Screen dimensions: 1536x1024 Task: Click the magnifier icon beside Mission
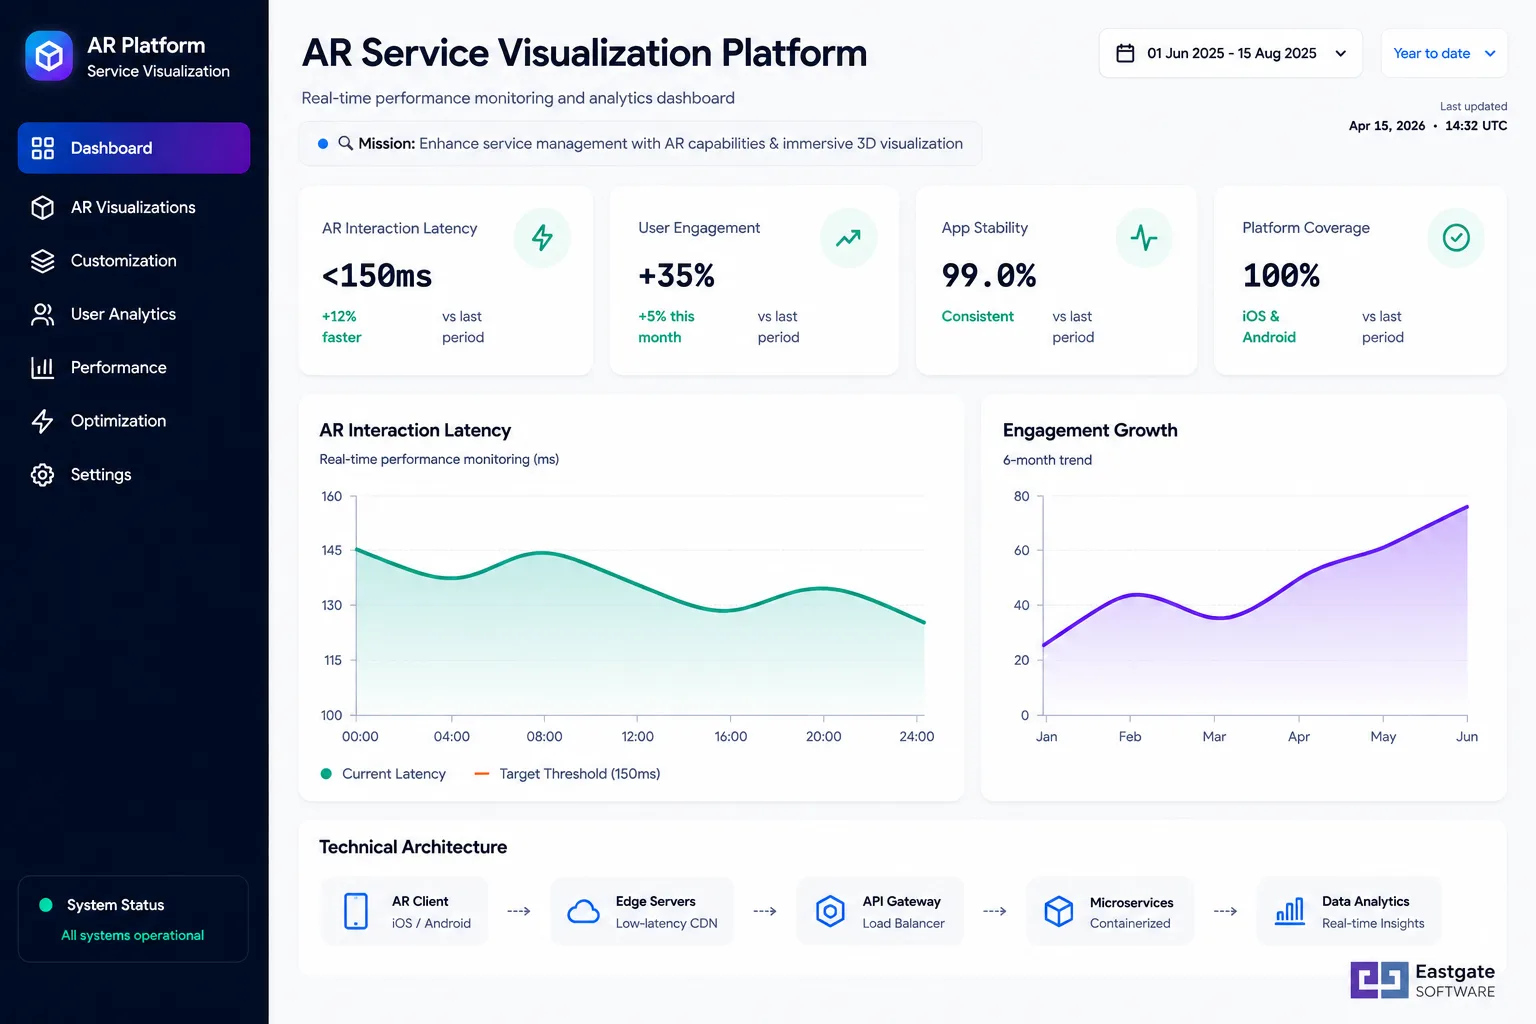coord(345,143)
